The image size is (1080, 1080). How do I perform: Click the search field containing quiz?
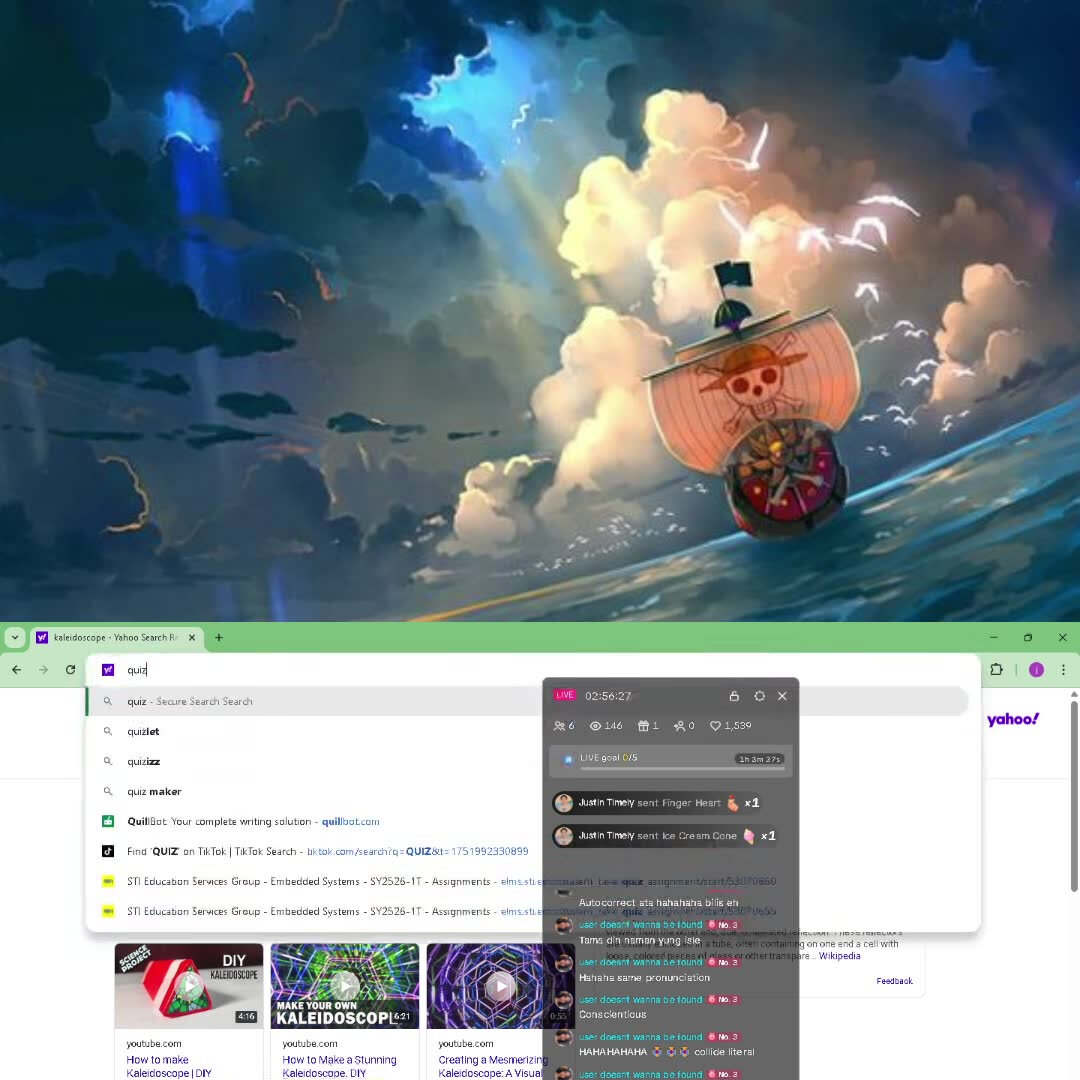tap(300, 670)
